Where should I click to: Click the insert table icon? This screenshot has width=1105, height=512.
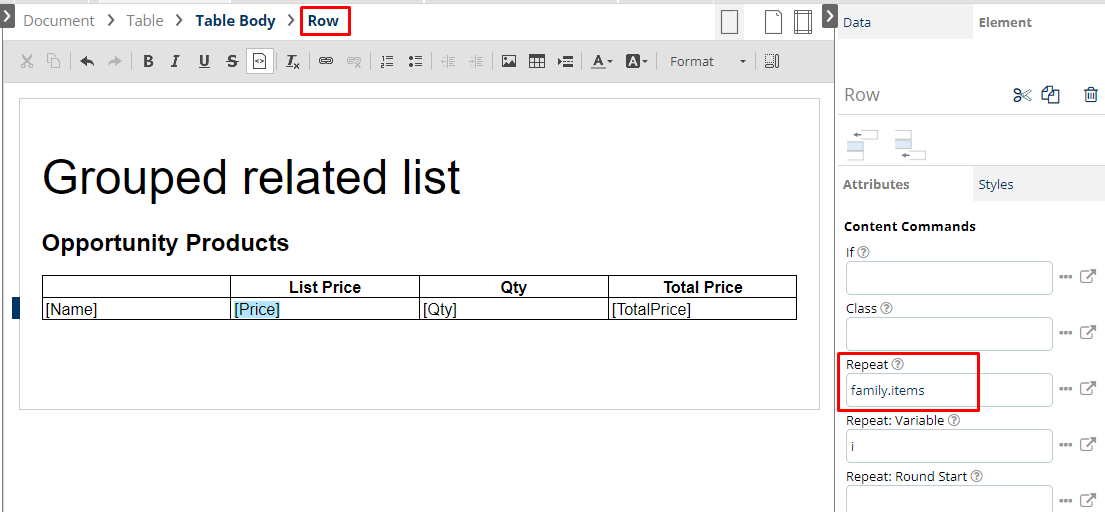537,62
